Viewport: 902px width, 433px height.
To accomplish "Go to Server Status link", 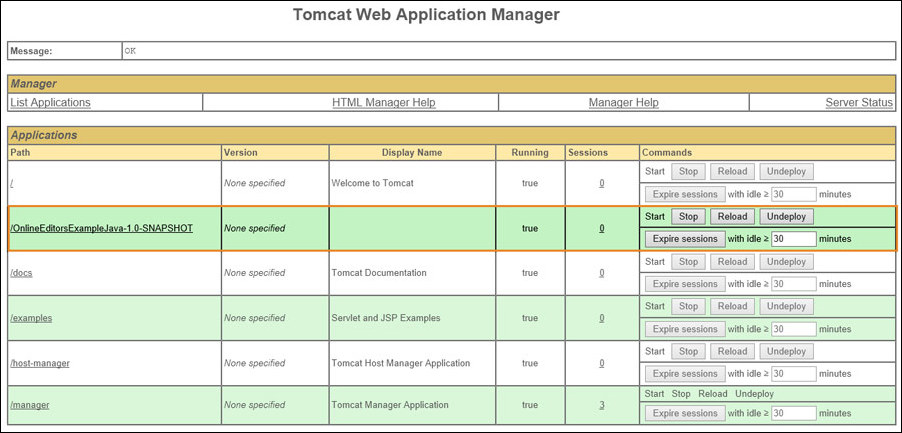I will click(x=859, y=102).
